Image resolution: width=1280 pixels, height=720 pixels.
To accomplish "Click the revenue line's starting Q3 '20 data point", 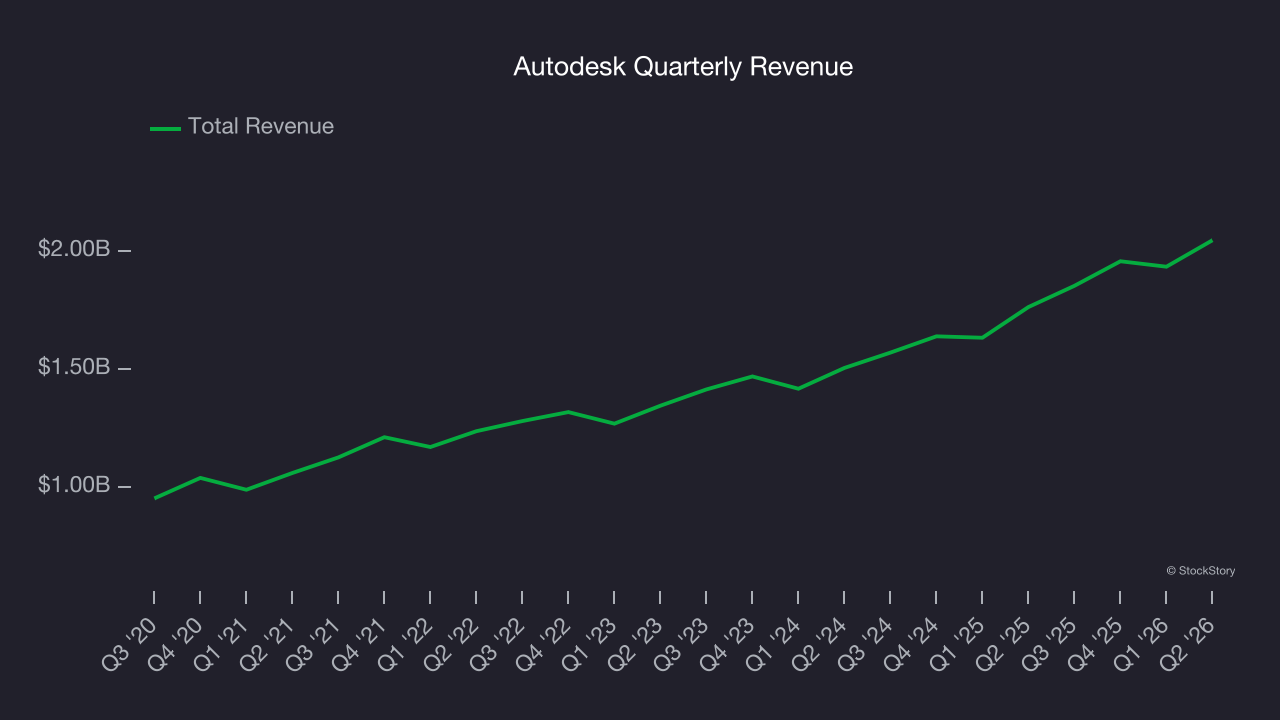I will click(155, 497).
